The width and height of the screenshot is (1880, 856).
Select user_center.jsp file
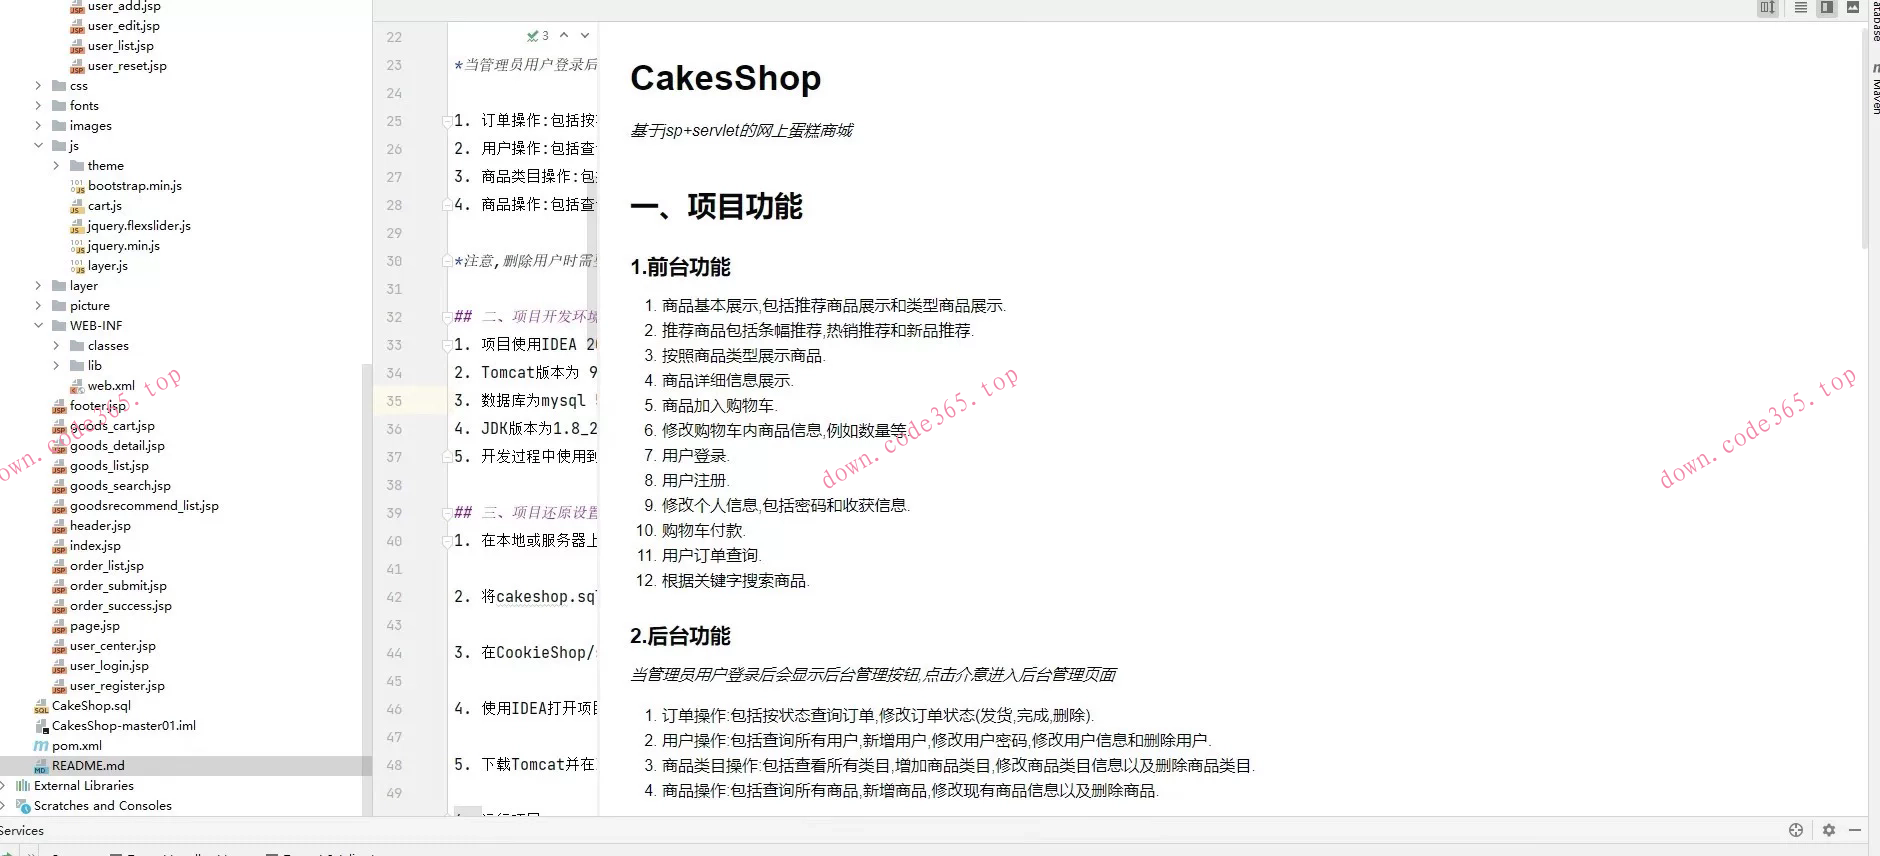click(x=113, y=646)
